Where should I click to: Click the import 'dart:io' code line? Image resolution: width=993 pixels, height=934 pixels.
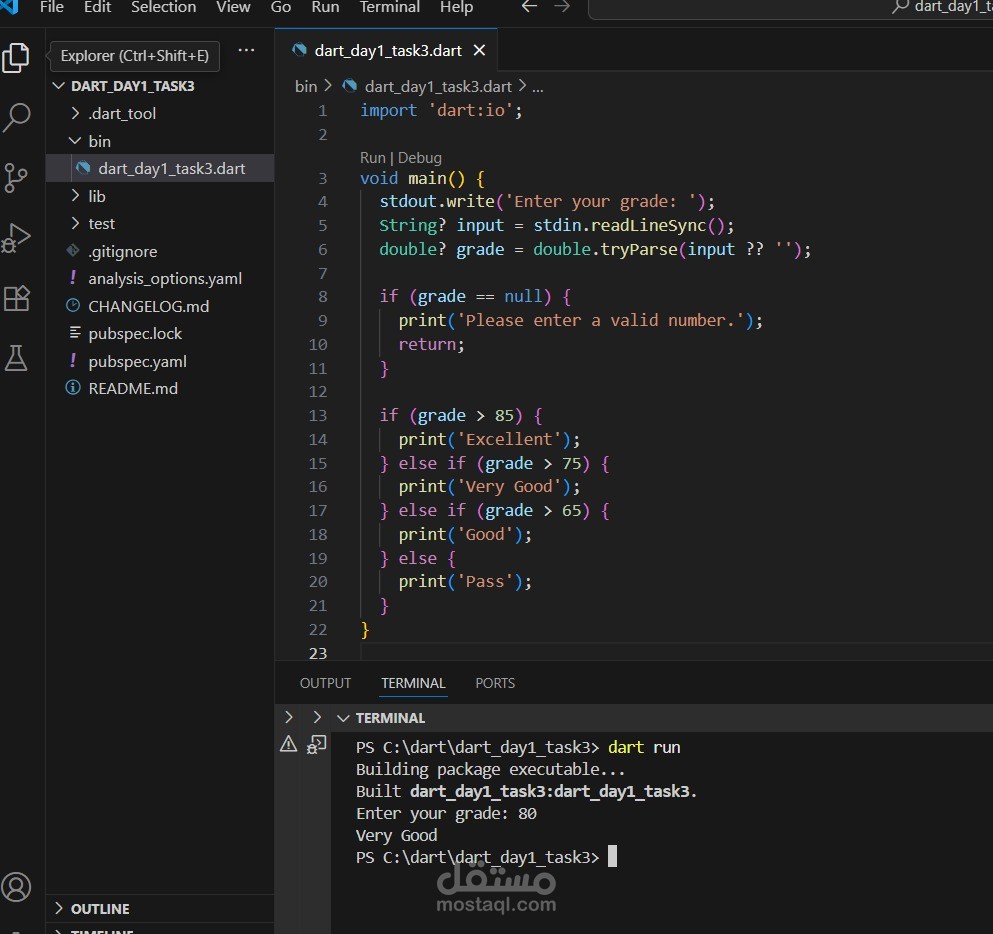(441, 110)
